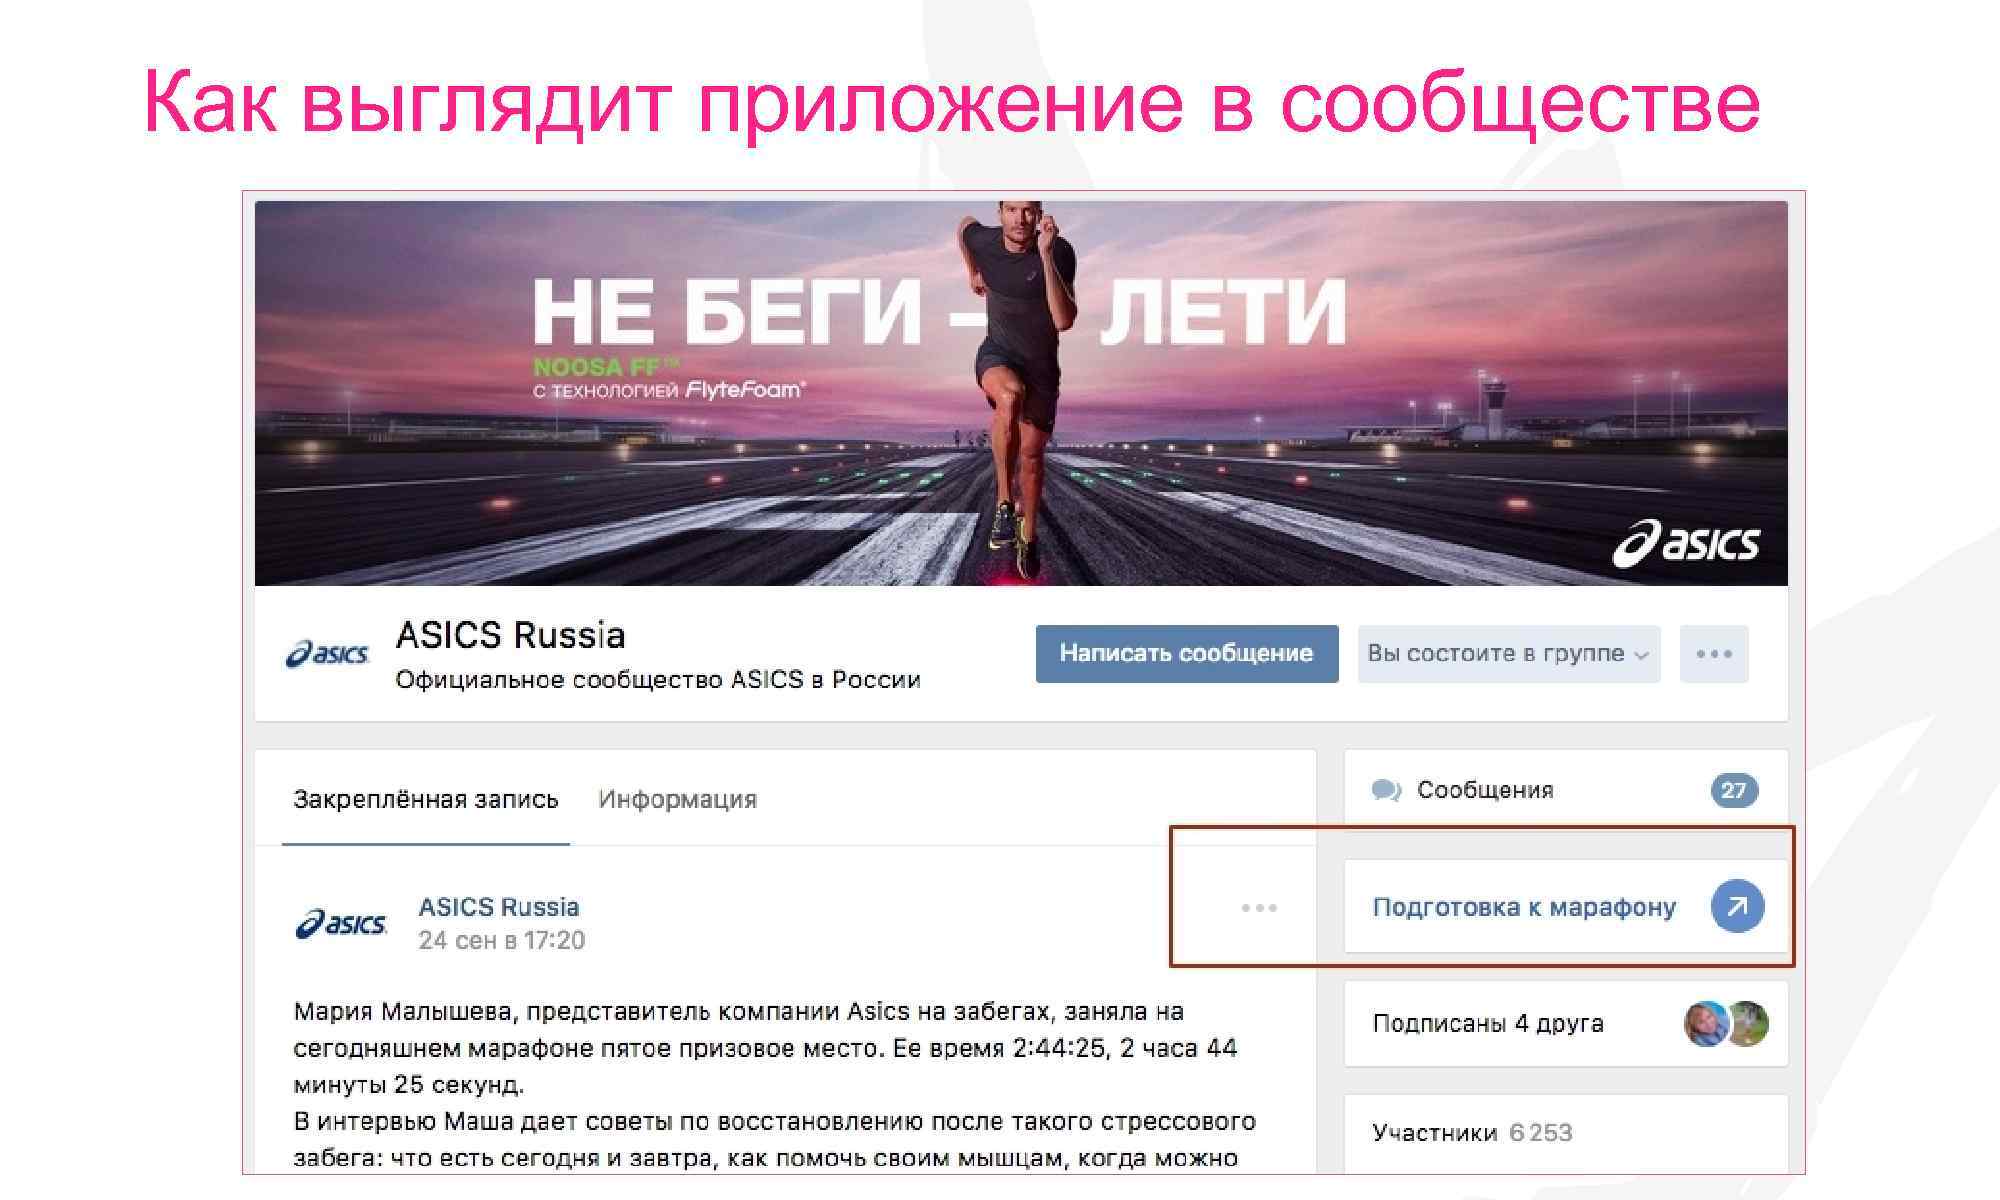This screenshot has width=2000, height=1200.
Task: Switch to the 'Информация' tab
Action: (x=678, y=799)
